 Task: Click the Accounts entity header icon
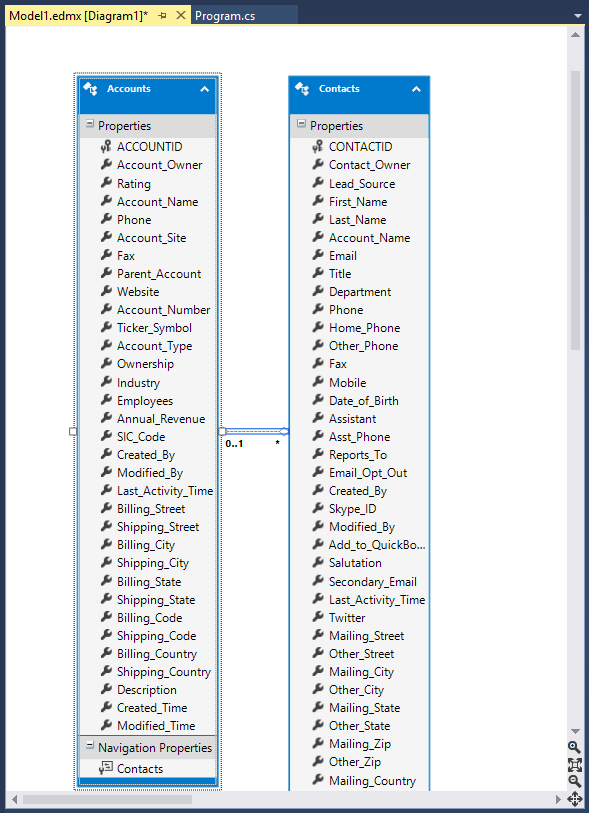click(x=90, y=89)
